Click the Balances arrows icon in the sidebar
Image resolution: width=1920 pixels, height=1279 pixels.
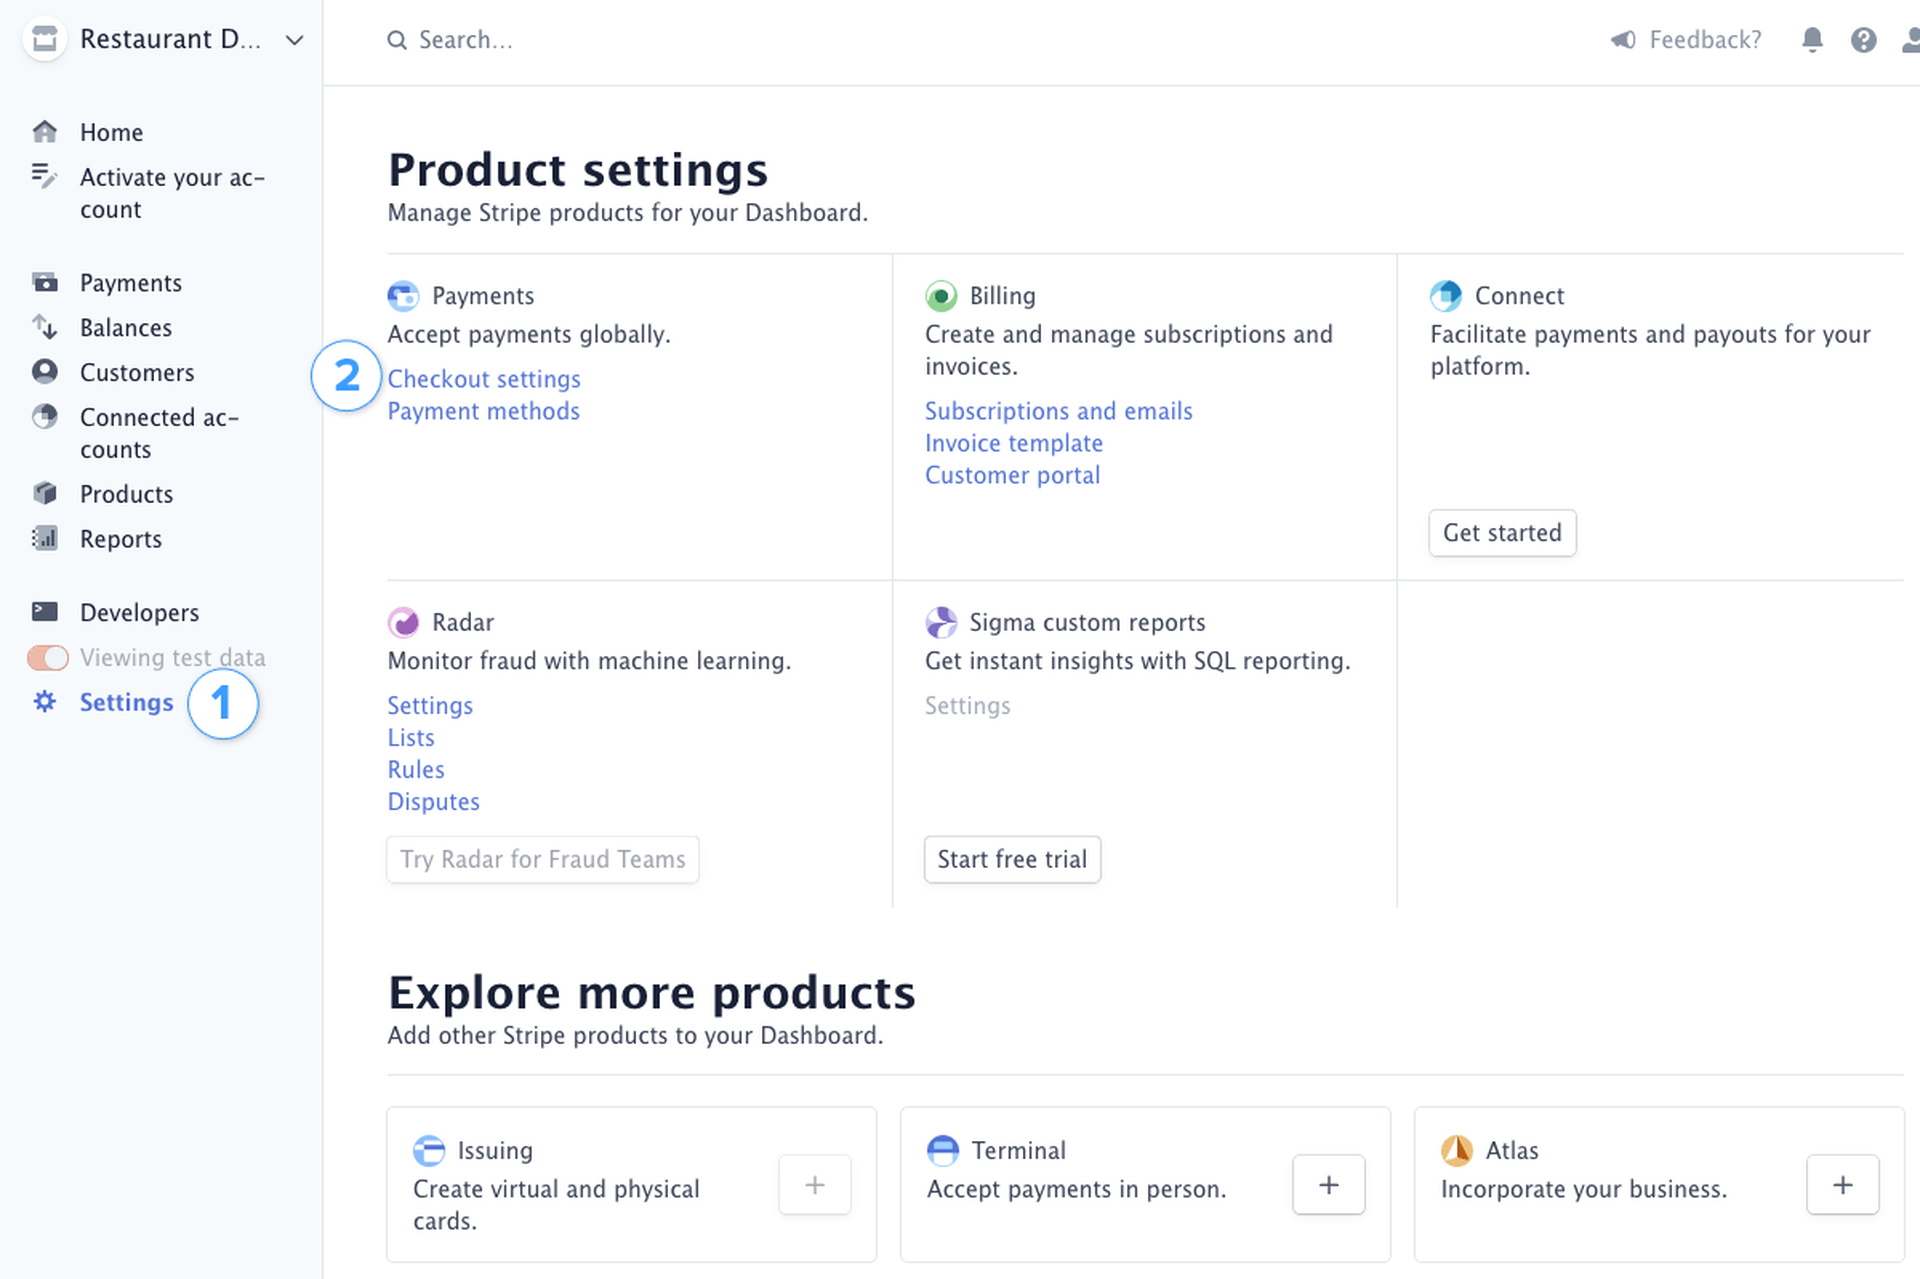[x=45, y=327]
